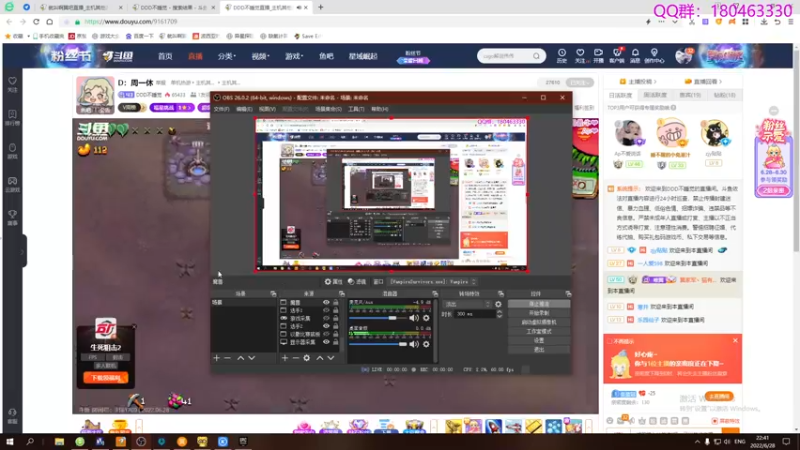The height and width of the screenshot is (450, 800).
Task: Expand Douyu 游戏 nav dropdown
Action: coord(294,56)
